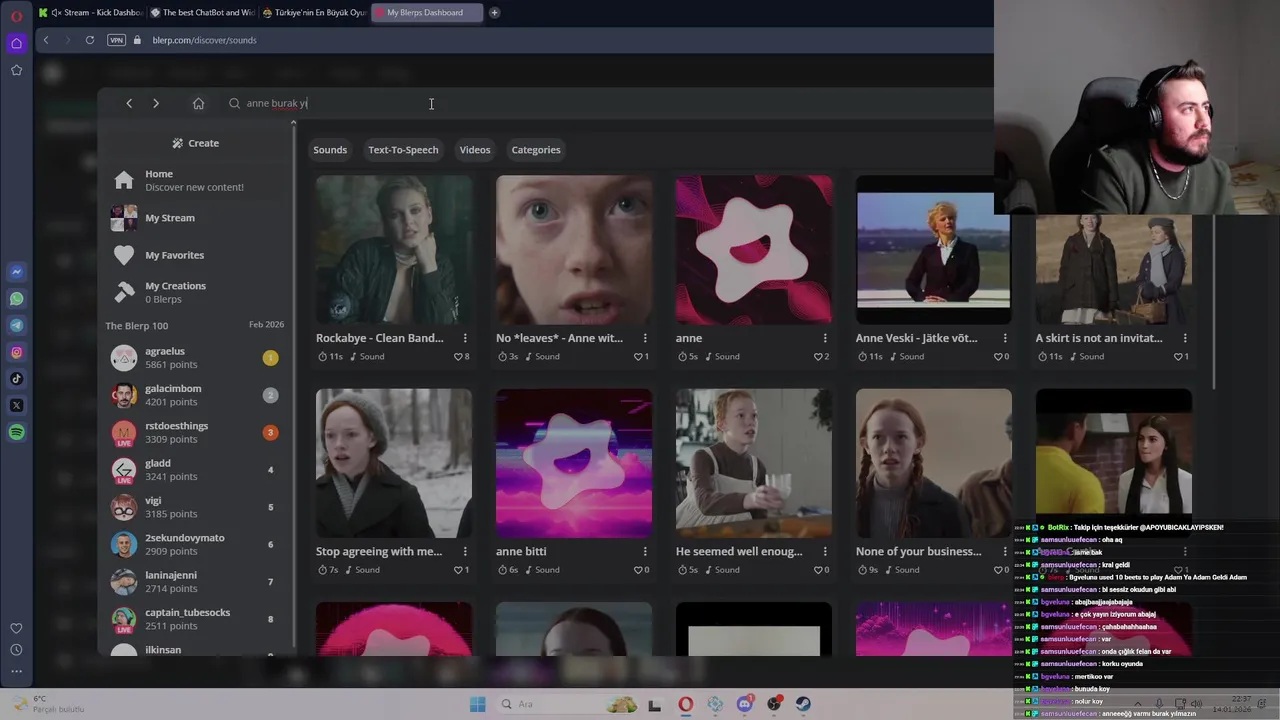Image resolution: width=1280 pixels, height=720 pixels.
Task: Open browsing history clock icon in sidebar
Action: click(x=16, y=650)
